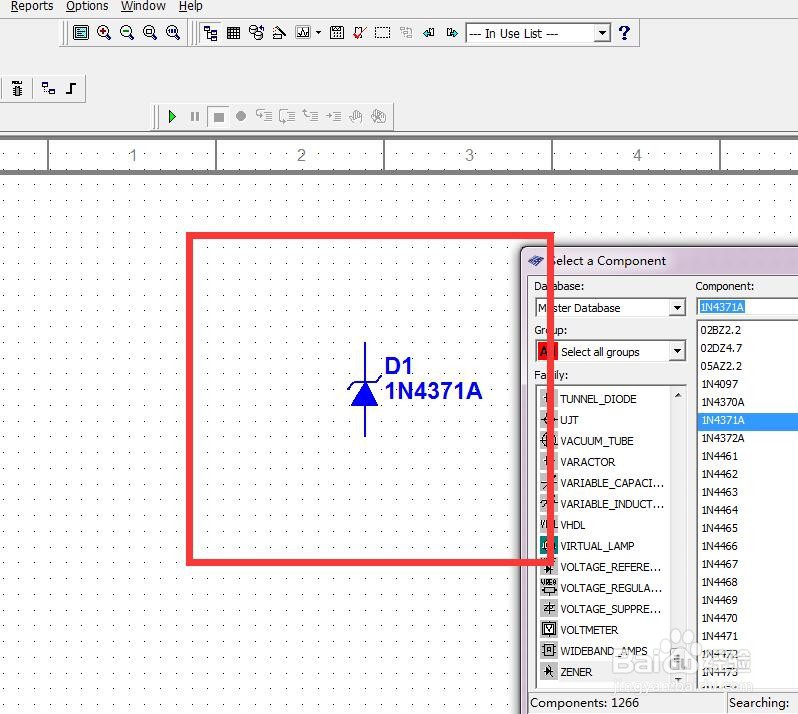This screenshot has width=798, height=714.
Task: Click the round record-style simulation button
Action: coord(241,117)
